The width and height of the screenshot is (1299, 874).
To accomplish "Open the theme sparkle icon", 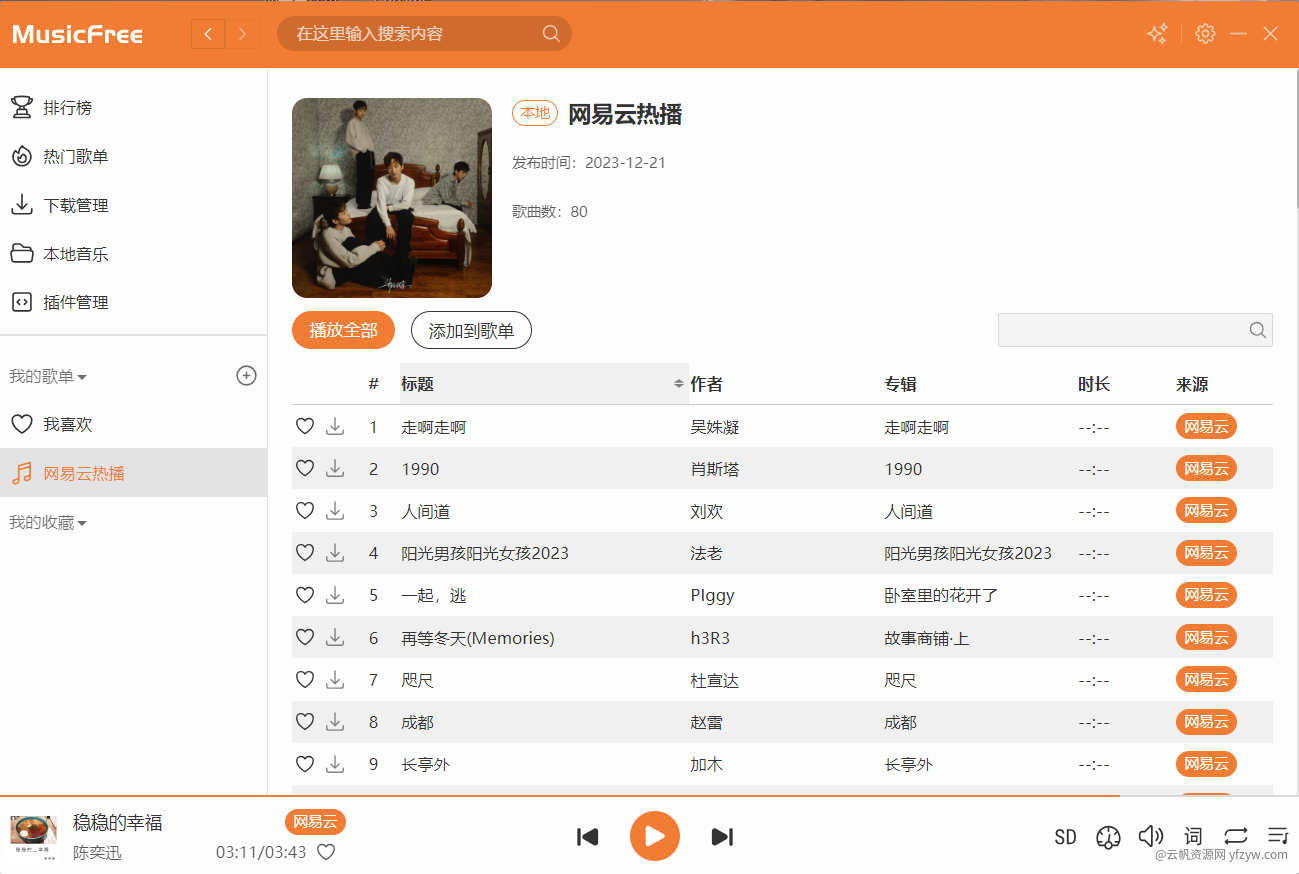I will tap(1157, 34).
